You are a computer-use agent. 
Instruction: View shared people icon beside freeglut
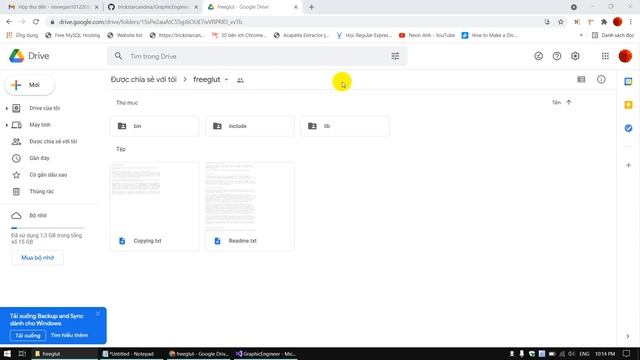point(240,80)
